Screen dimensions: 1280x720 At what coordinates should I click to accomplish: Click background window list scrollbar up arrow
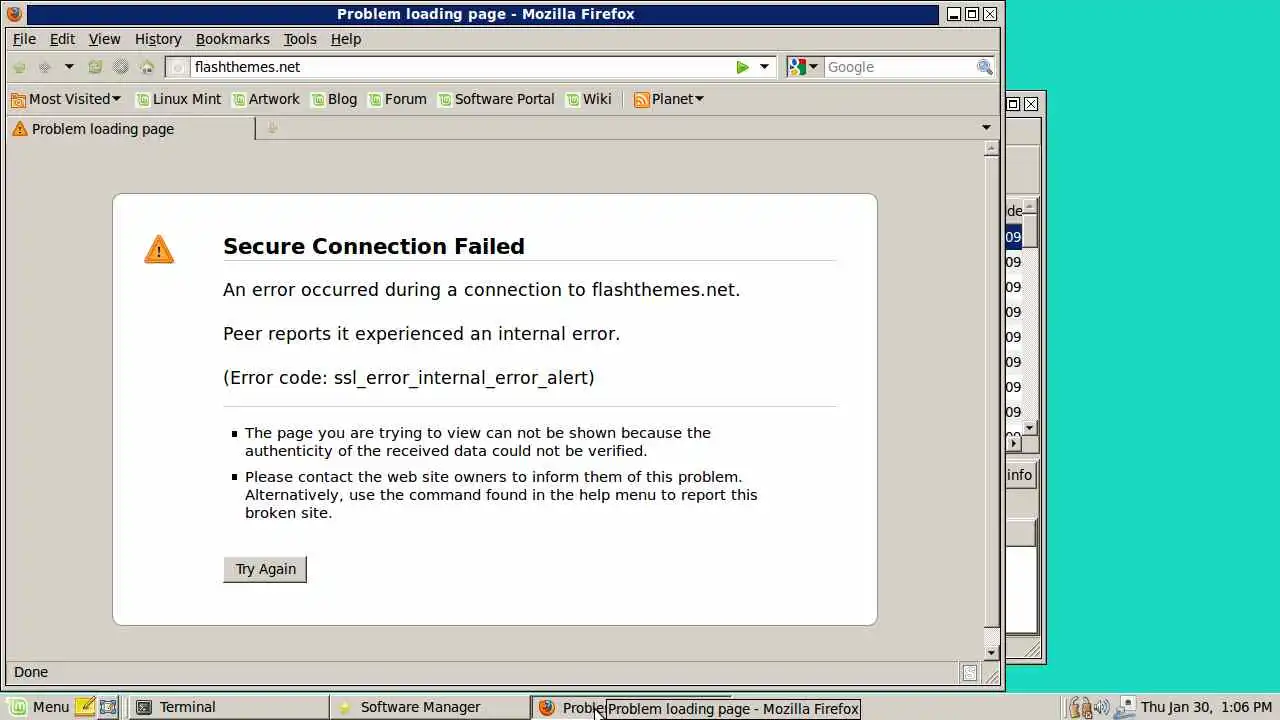tap(1030, 206)
